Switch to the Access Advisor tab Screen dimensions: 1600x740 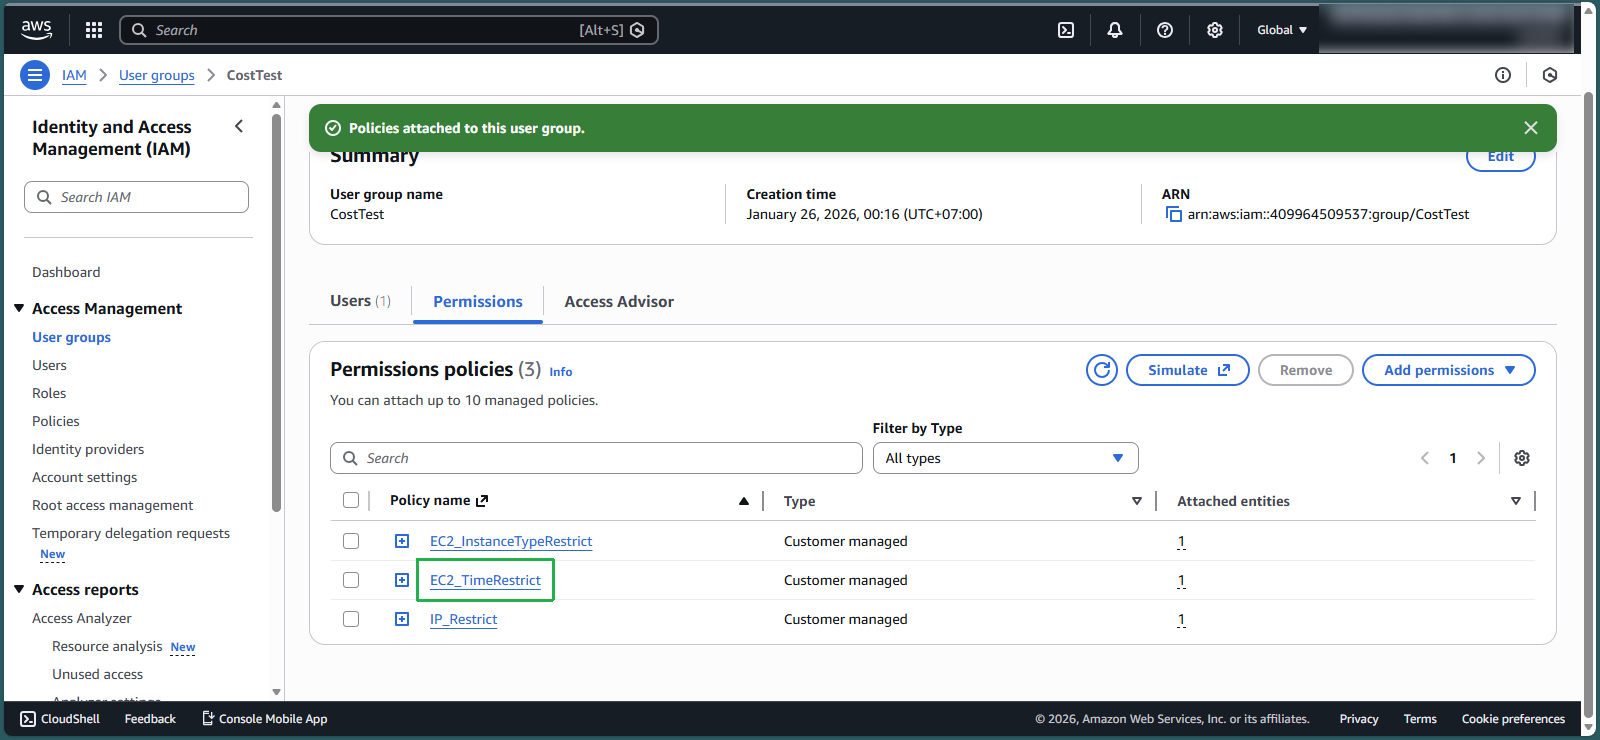click(x=619, y=302)
